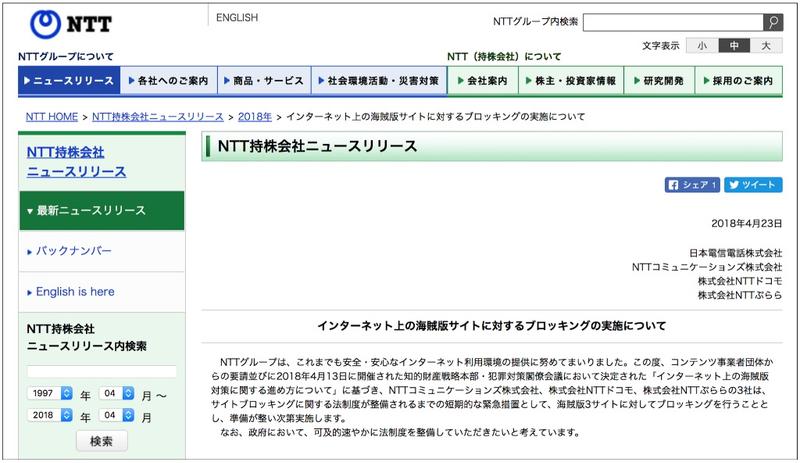Open the NTT持株会社ニュースリリース breadcrumb link
800x463 pixels.
[x=158, y=117]
